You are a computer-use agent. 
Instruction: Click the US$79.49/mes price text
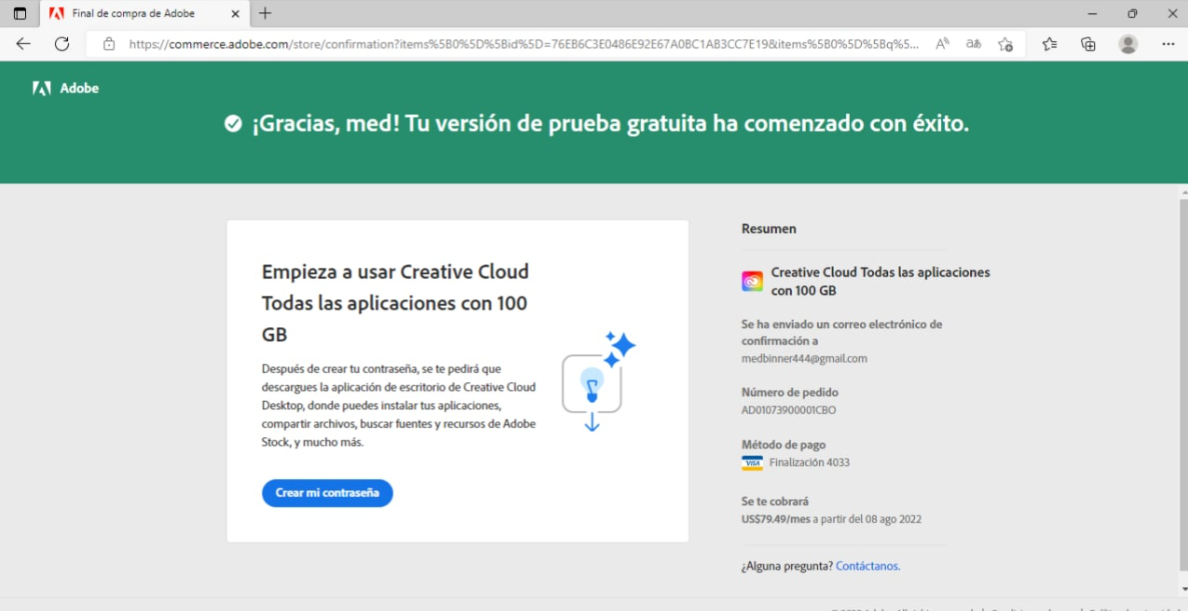pos(776,519)
